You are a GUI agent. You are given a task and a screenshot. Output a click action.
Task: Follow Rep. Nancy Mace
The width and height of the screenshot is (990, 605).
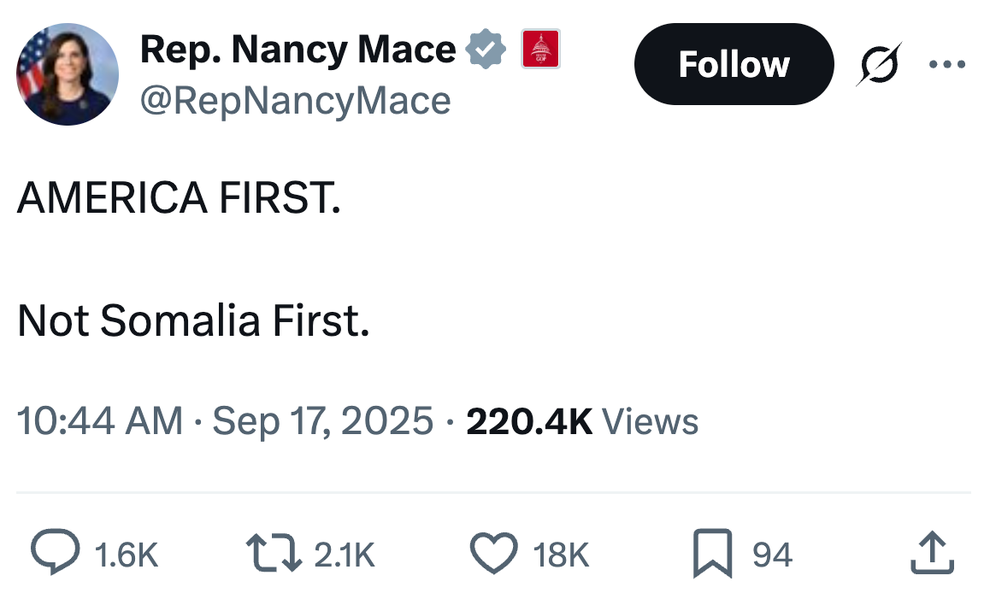coord(733,63)
